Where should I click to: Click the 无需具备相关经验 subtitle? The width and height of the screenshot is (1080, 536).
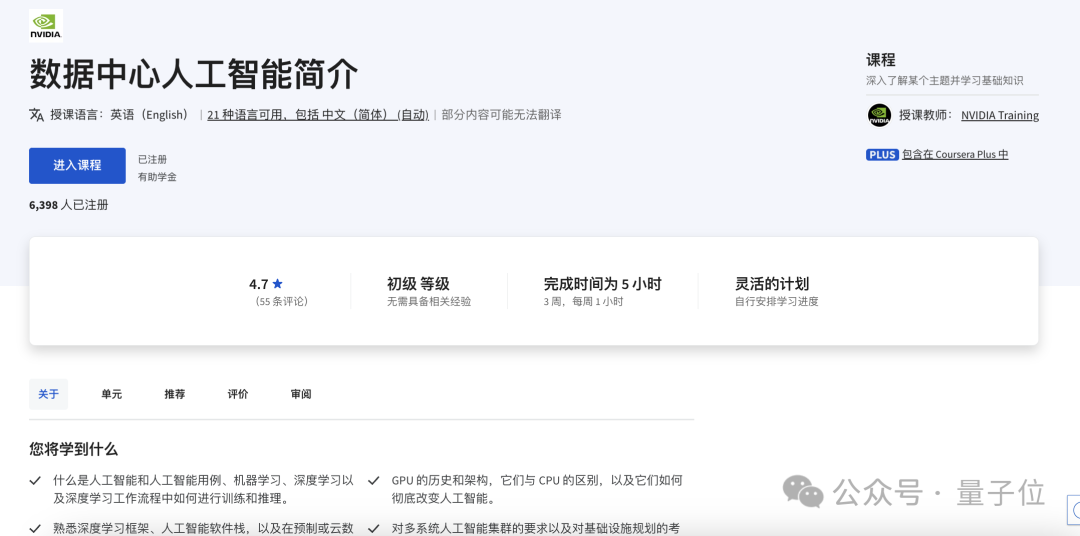(x=429, y=301)
